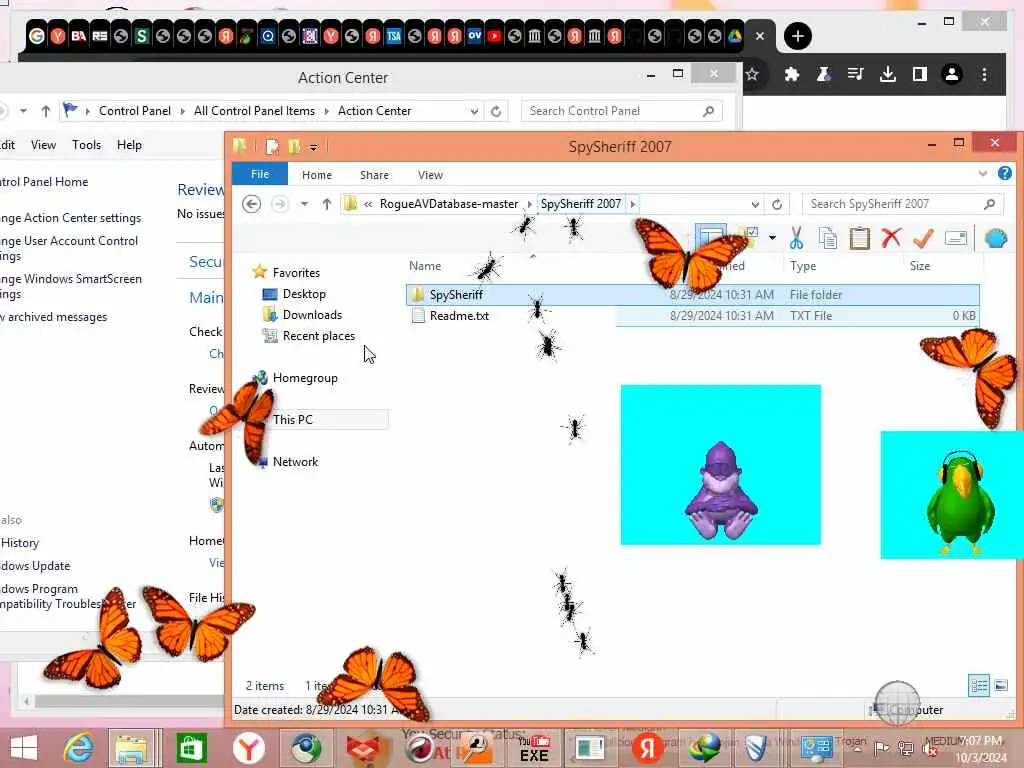The image size is (1024, 768).
Task: Open Action Center address bar dropdown
Action: click(474, 112)
